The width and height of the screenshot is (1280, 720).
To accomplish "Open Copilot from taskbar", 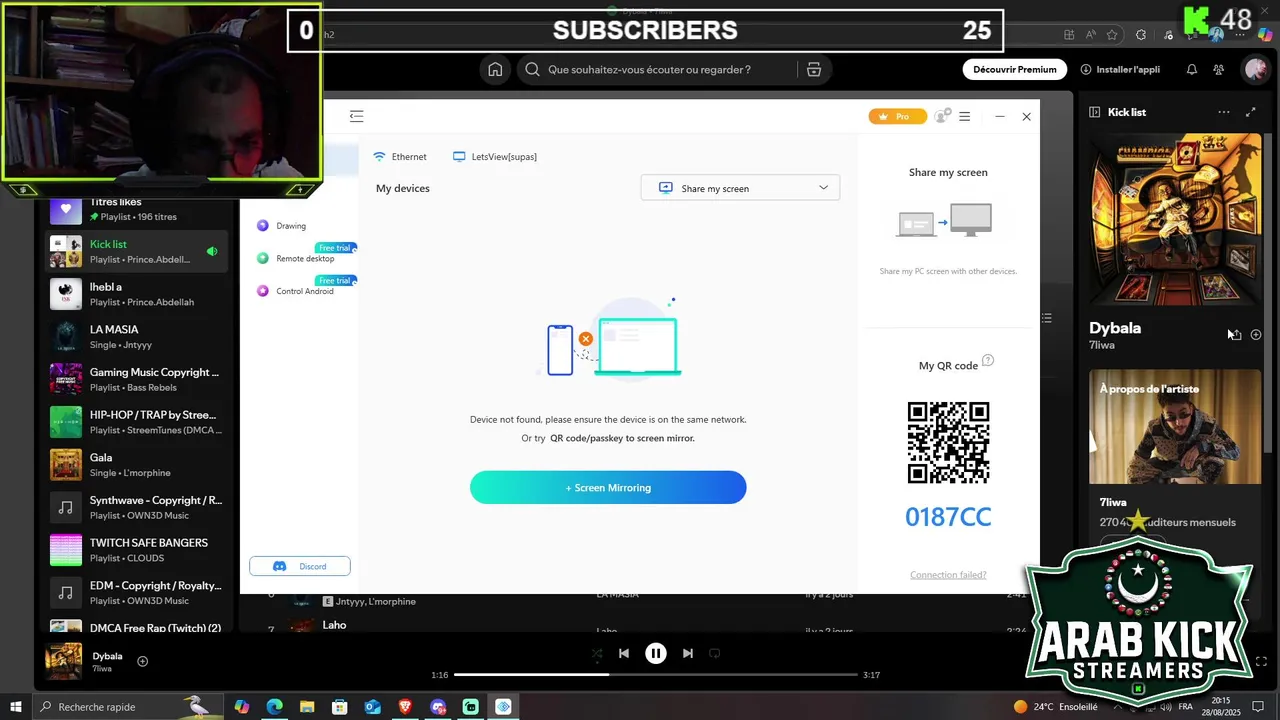I will tap(242, 707).
